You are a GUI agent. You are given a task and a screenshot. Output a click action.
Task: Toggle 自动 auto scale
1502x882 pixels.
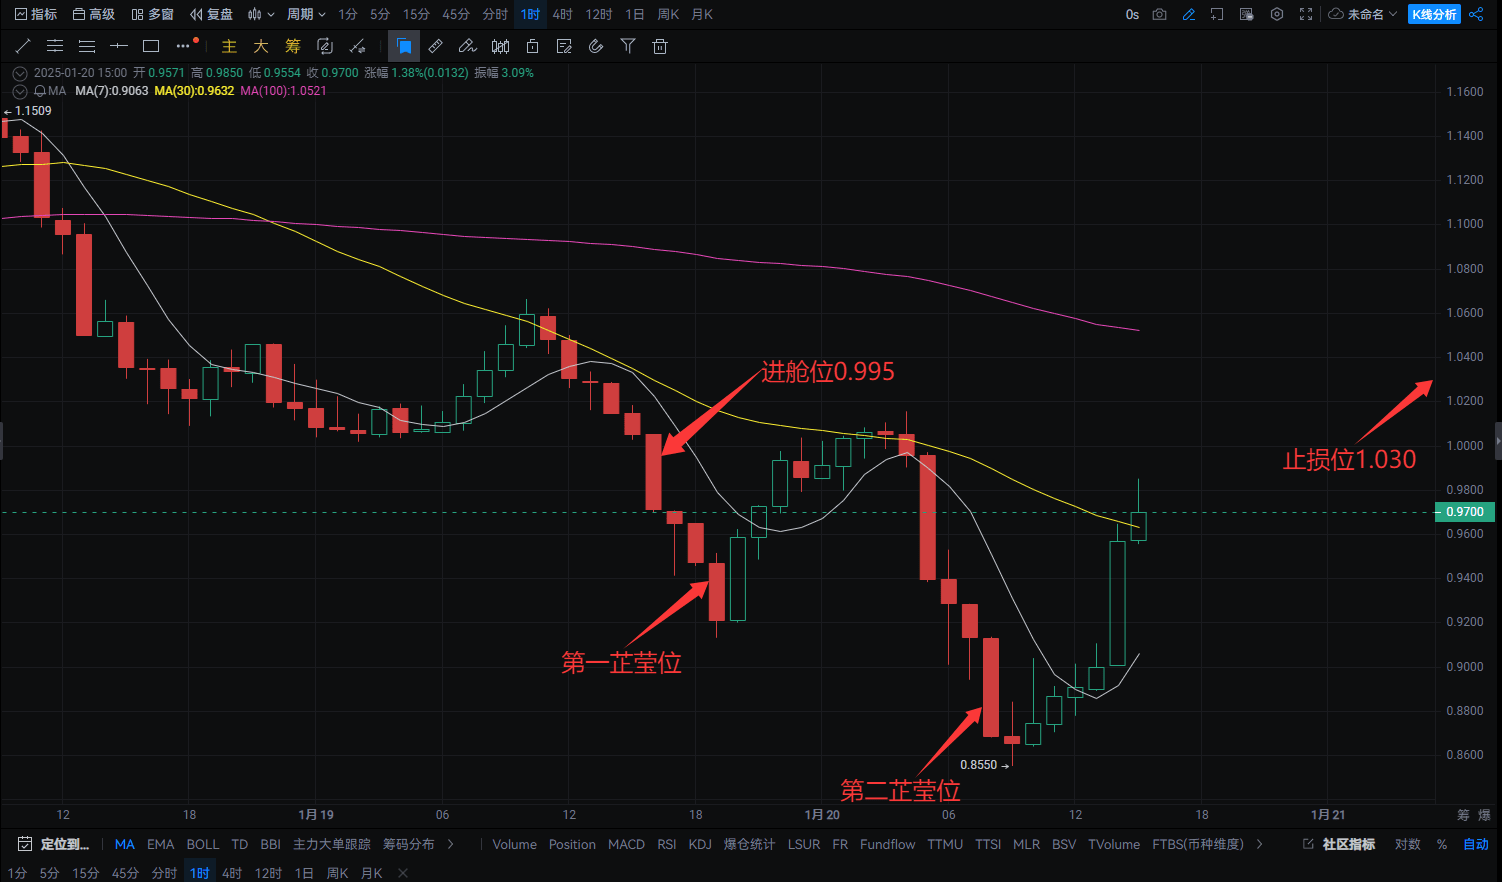coord(1476,845)
